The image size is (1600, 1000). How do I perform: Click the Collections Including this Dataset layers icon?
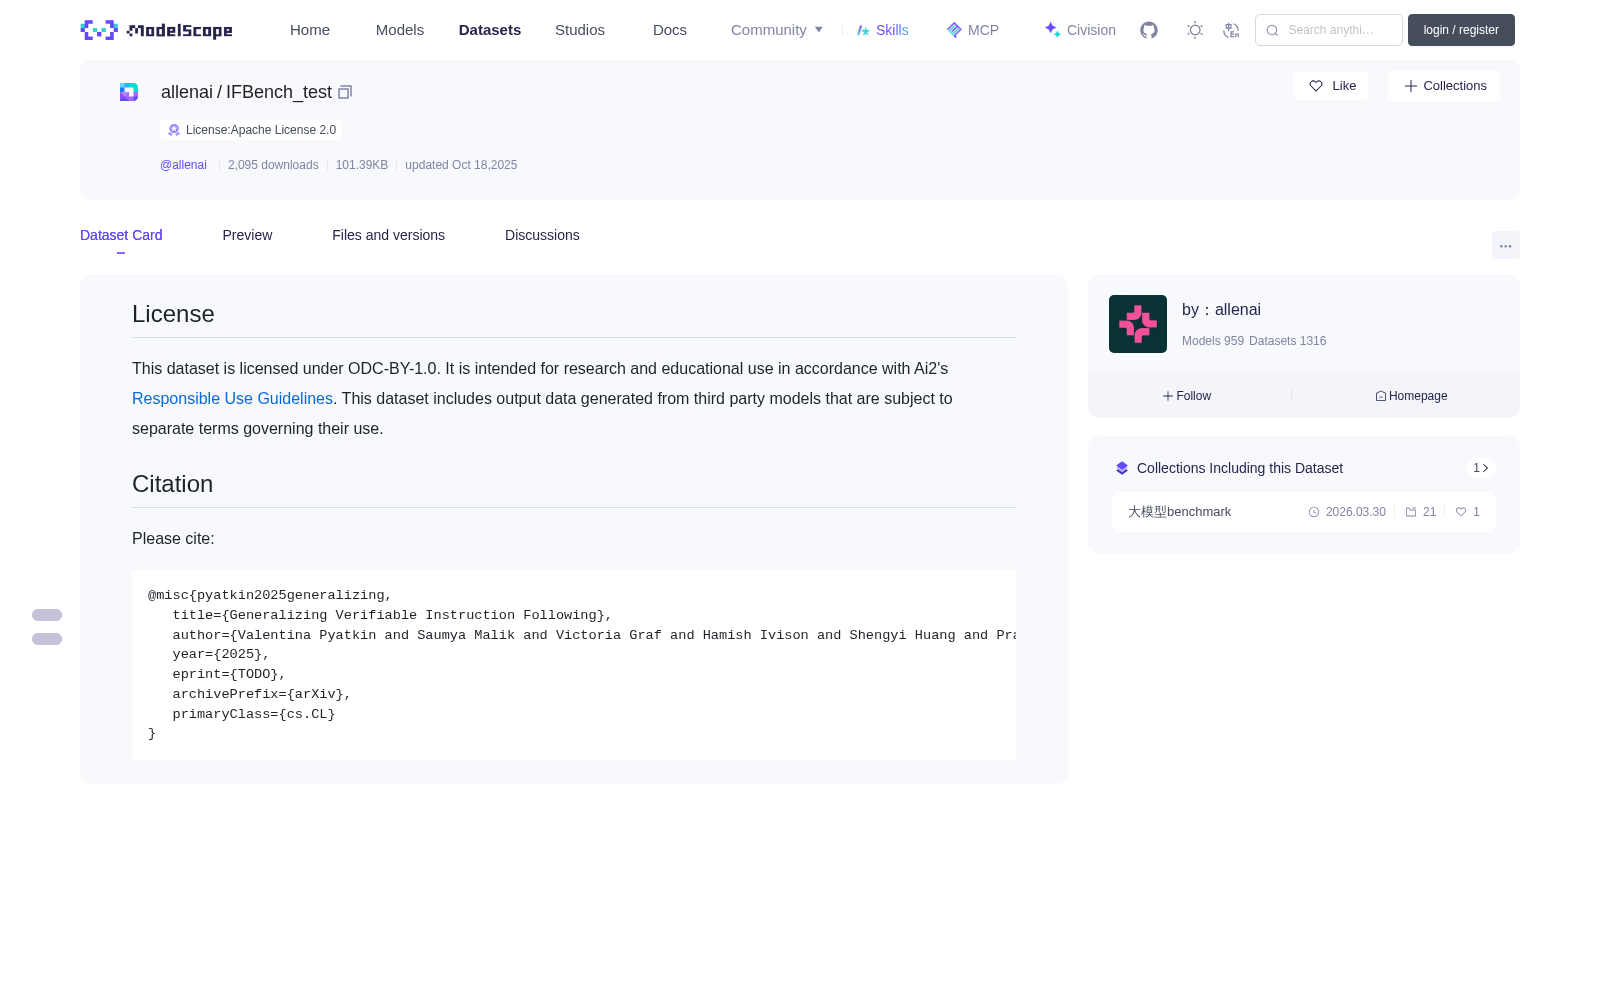[x=1122, y=468]
